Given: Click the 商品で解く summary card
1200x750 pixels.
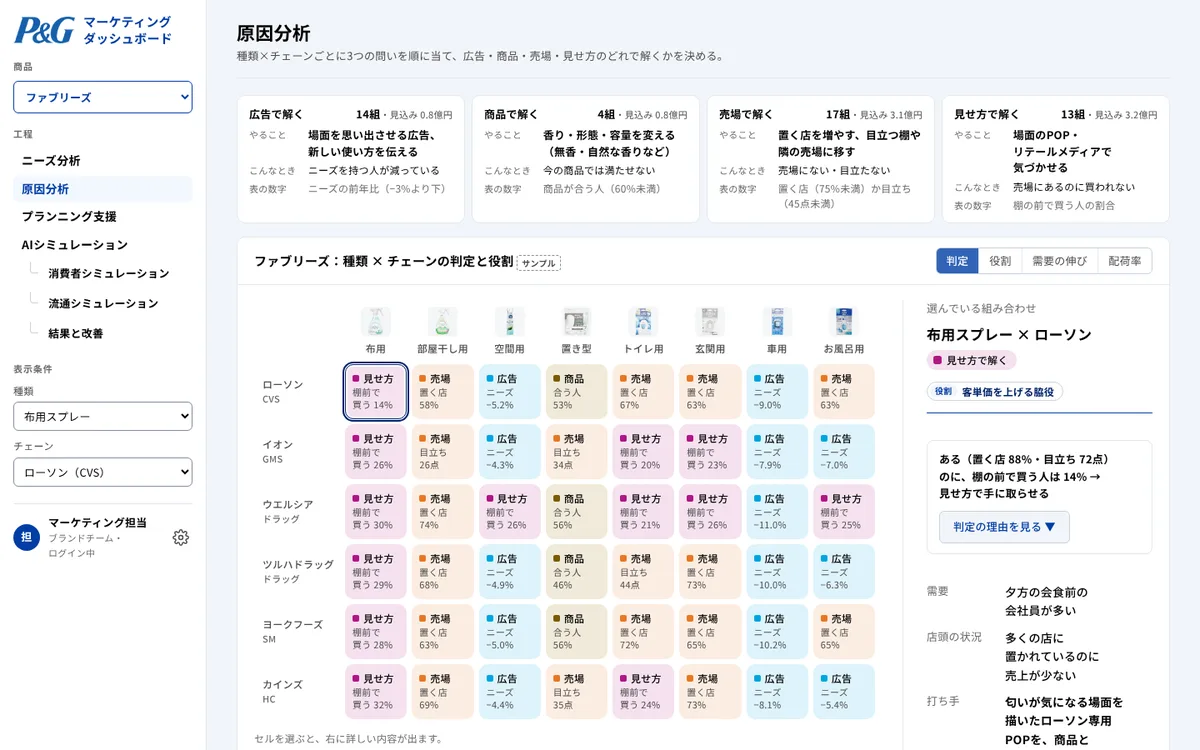Looking at the screenshot, I should pos(586,159).
